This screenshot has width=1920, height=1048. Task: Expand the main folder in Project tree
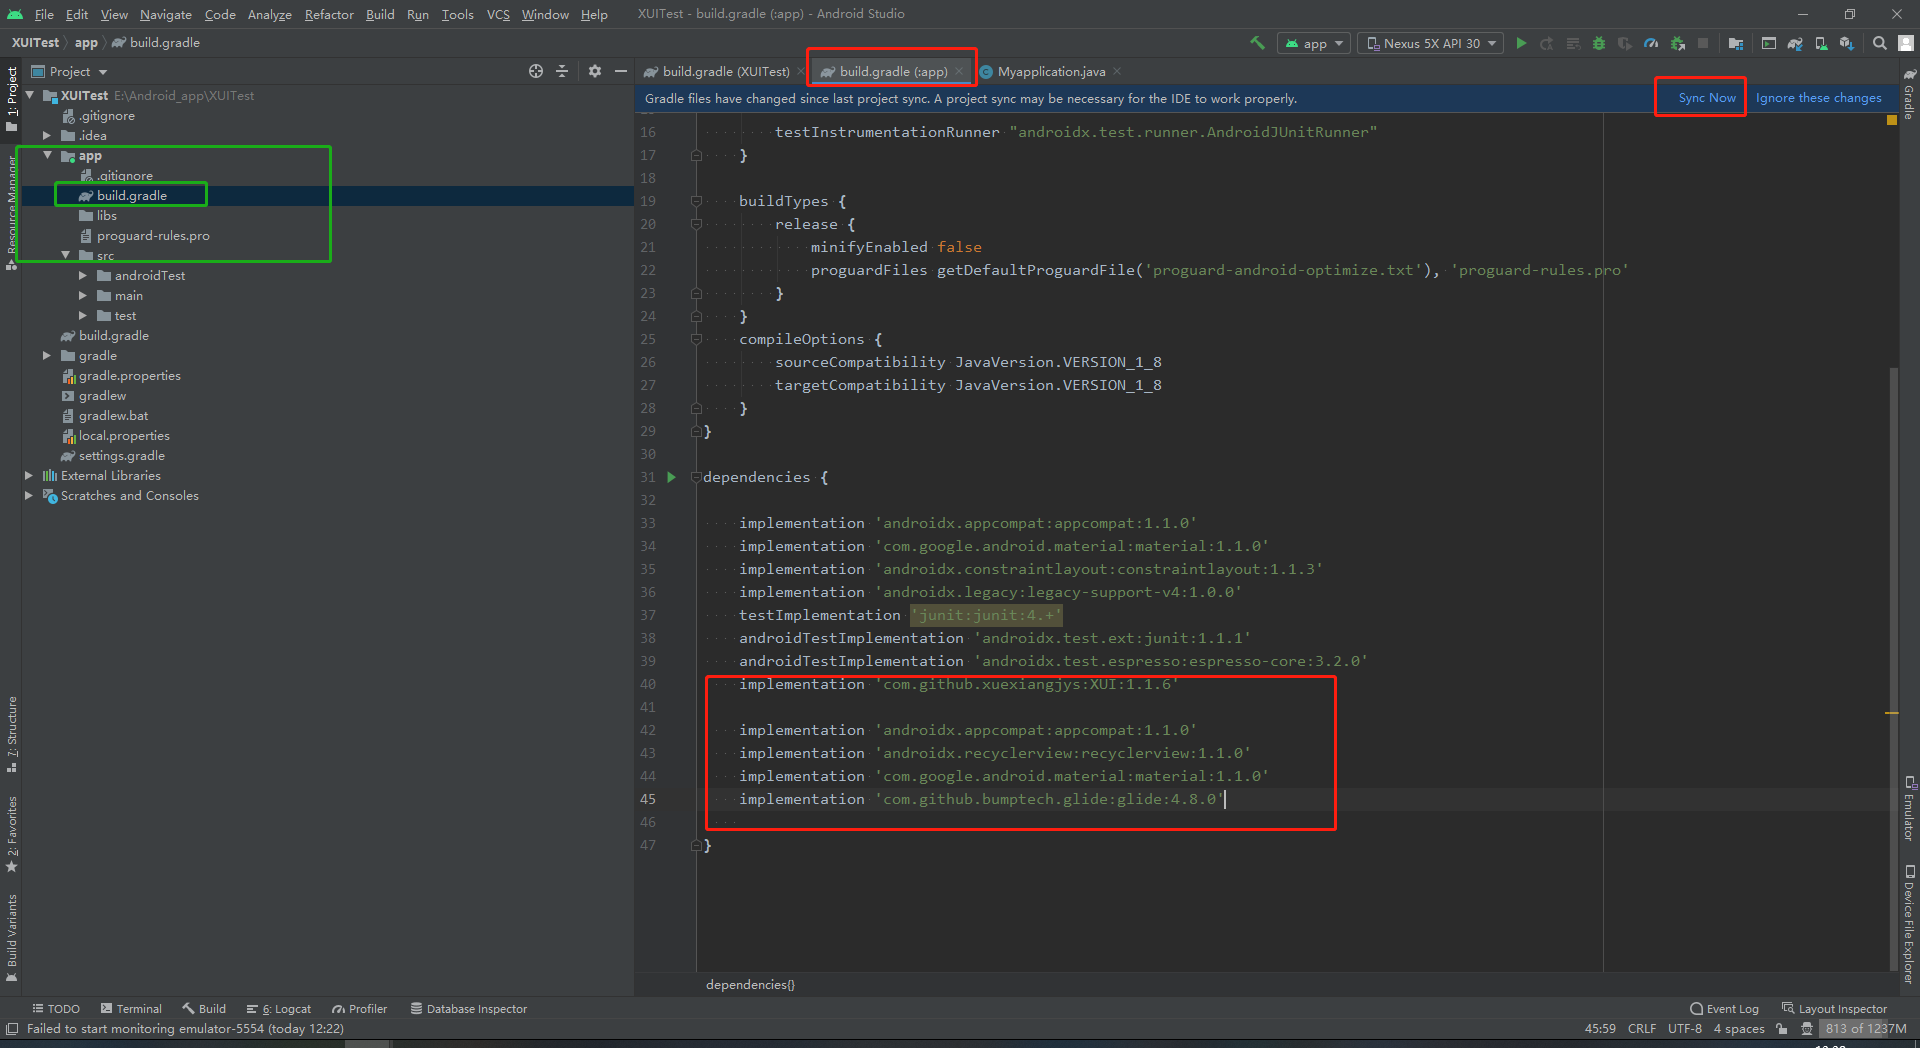[84, 295]
